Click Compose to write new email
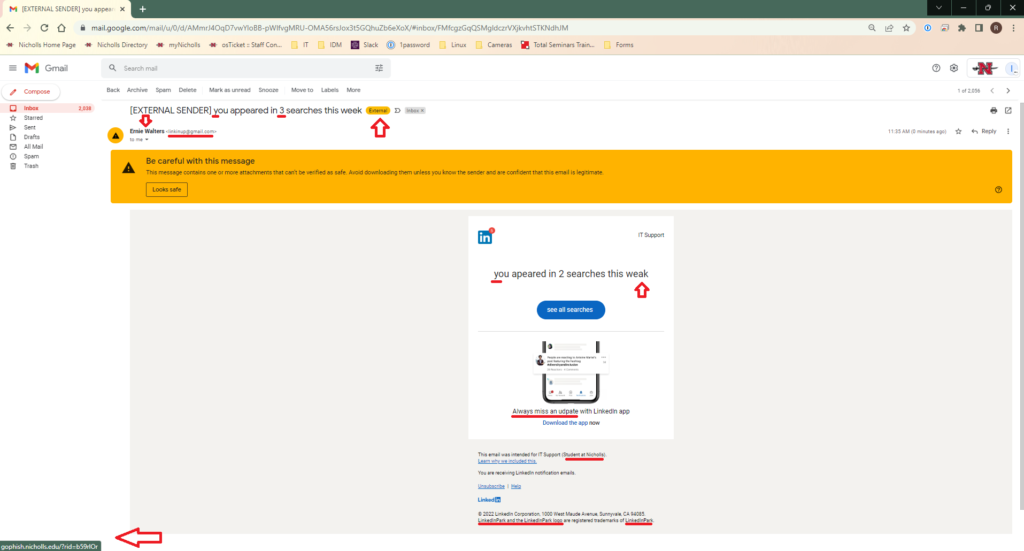 click(31, 91)
